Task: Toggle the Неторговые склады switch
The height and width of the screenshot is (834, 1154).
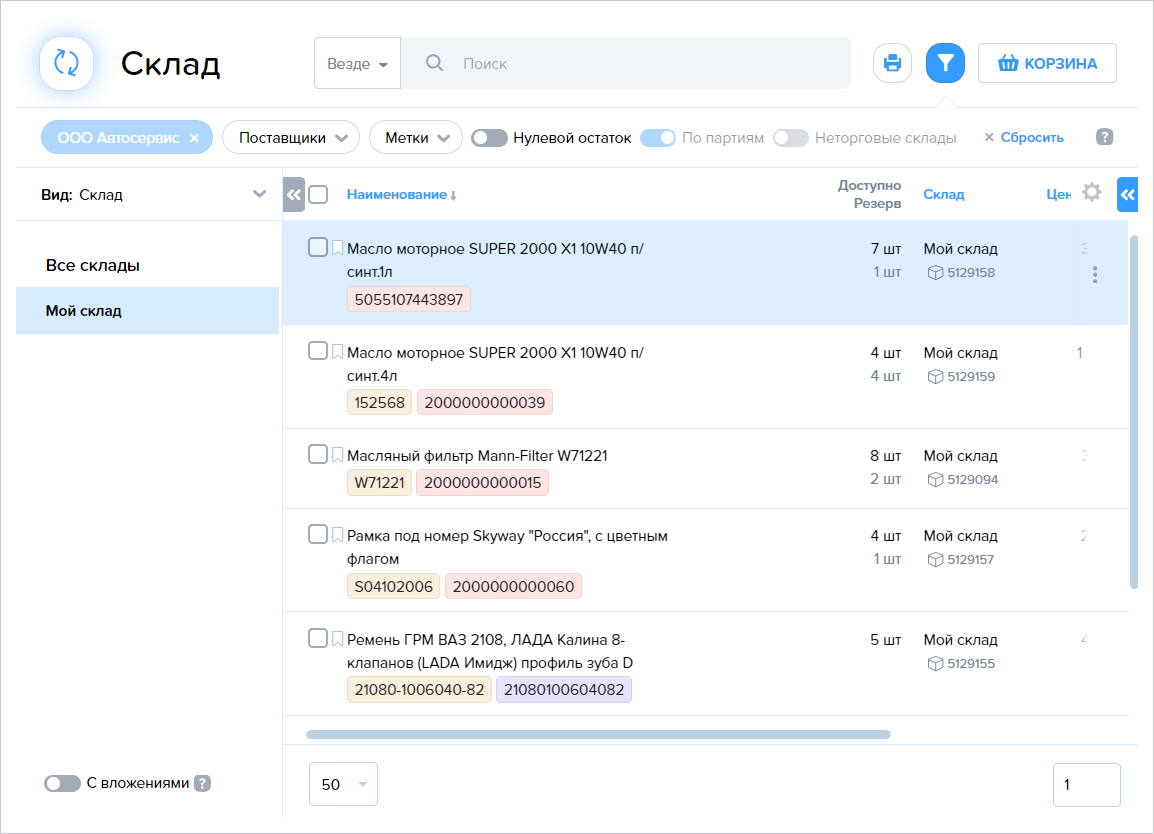Action: point(790,138)
